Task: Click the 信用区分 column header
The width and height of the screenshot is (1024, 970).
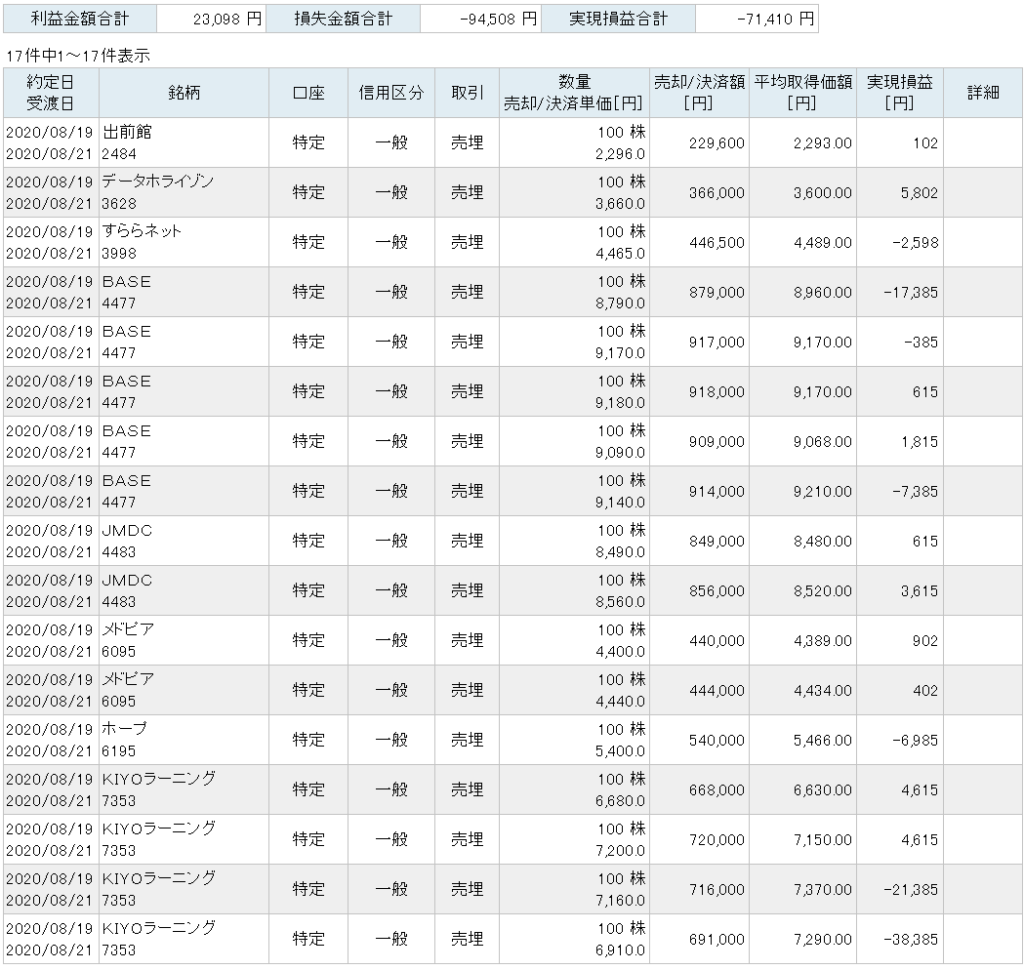Action: pos(391,93)
